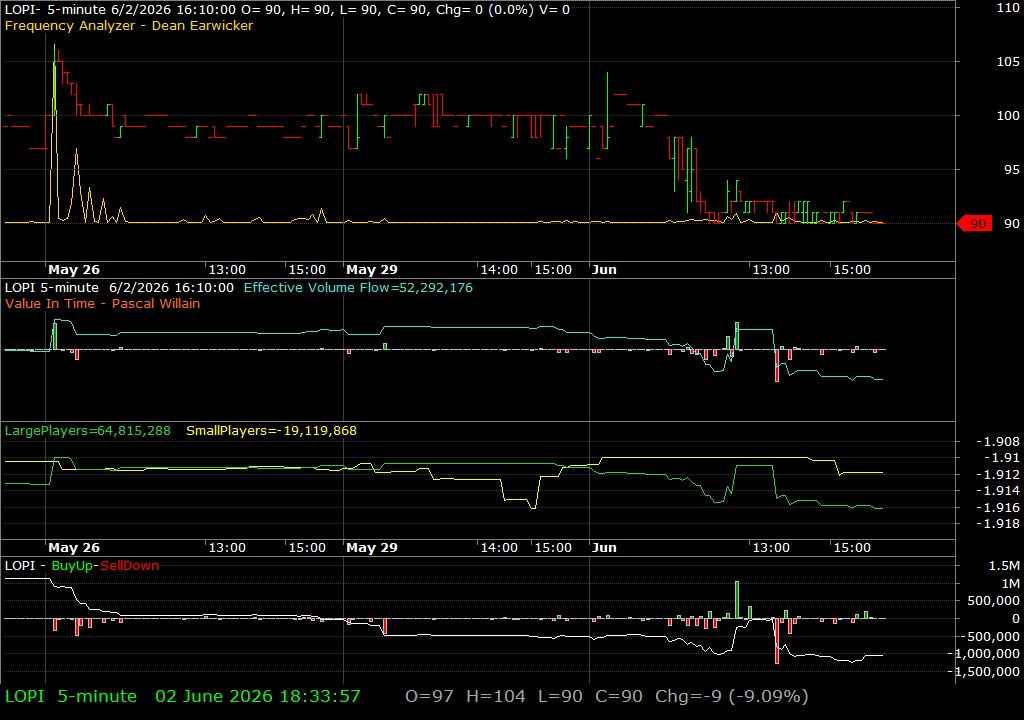Screen dimensions: 1024x720
Task: Click the -1.914 scale value
Action: (x=997, y=491)
